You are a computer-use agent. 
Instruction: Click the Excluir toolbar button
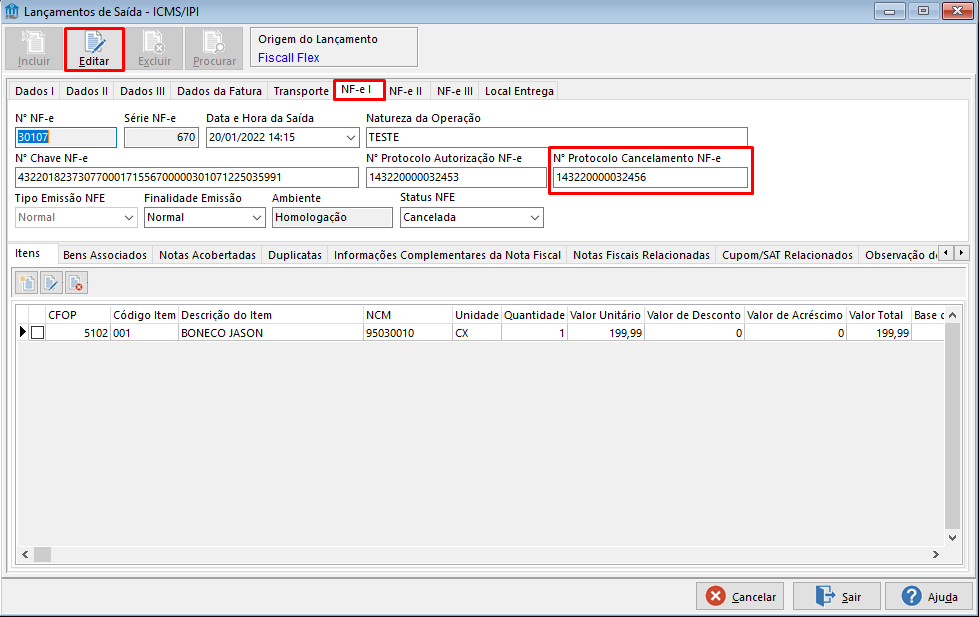click(x=154, y=49)
